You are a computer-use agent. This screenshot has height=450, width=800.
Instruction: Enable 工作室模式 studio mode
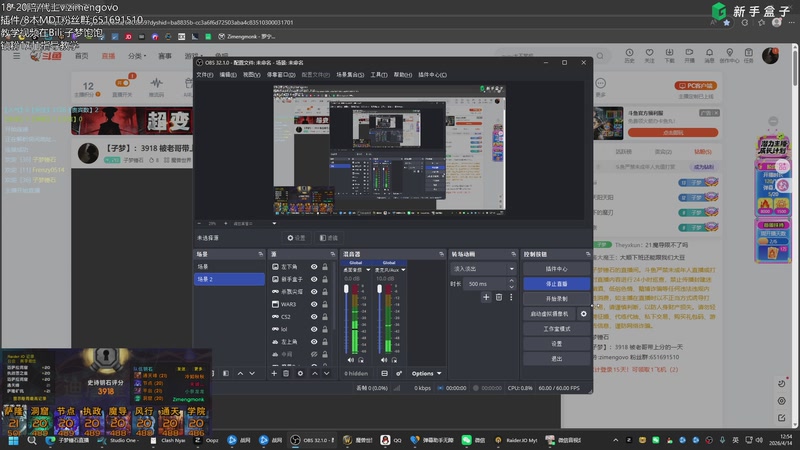(x=556, y=329)
